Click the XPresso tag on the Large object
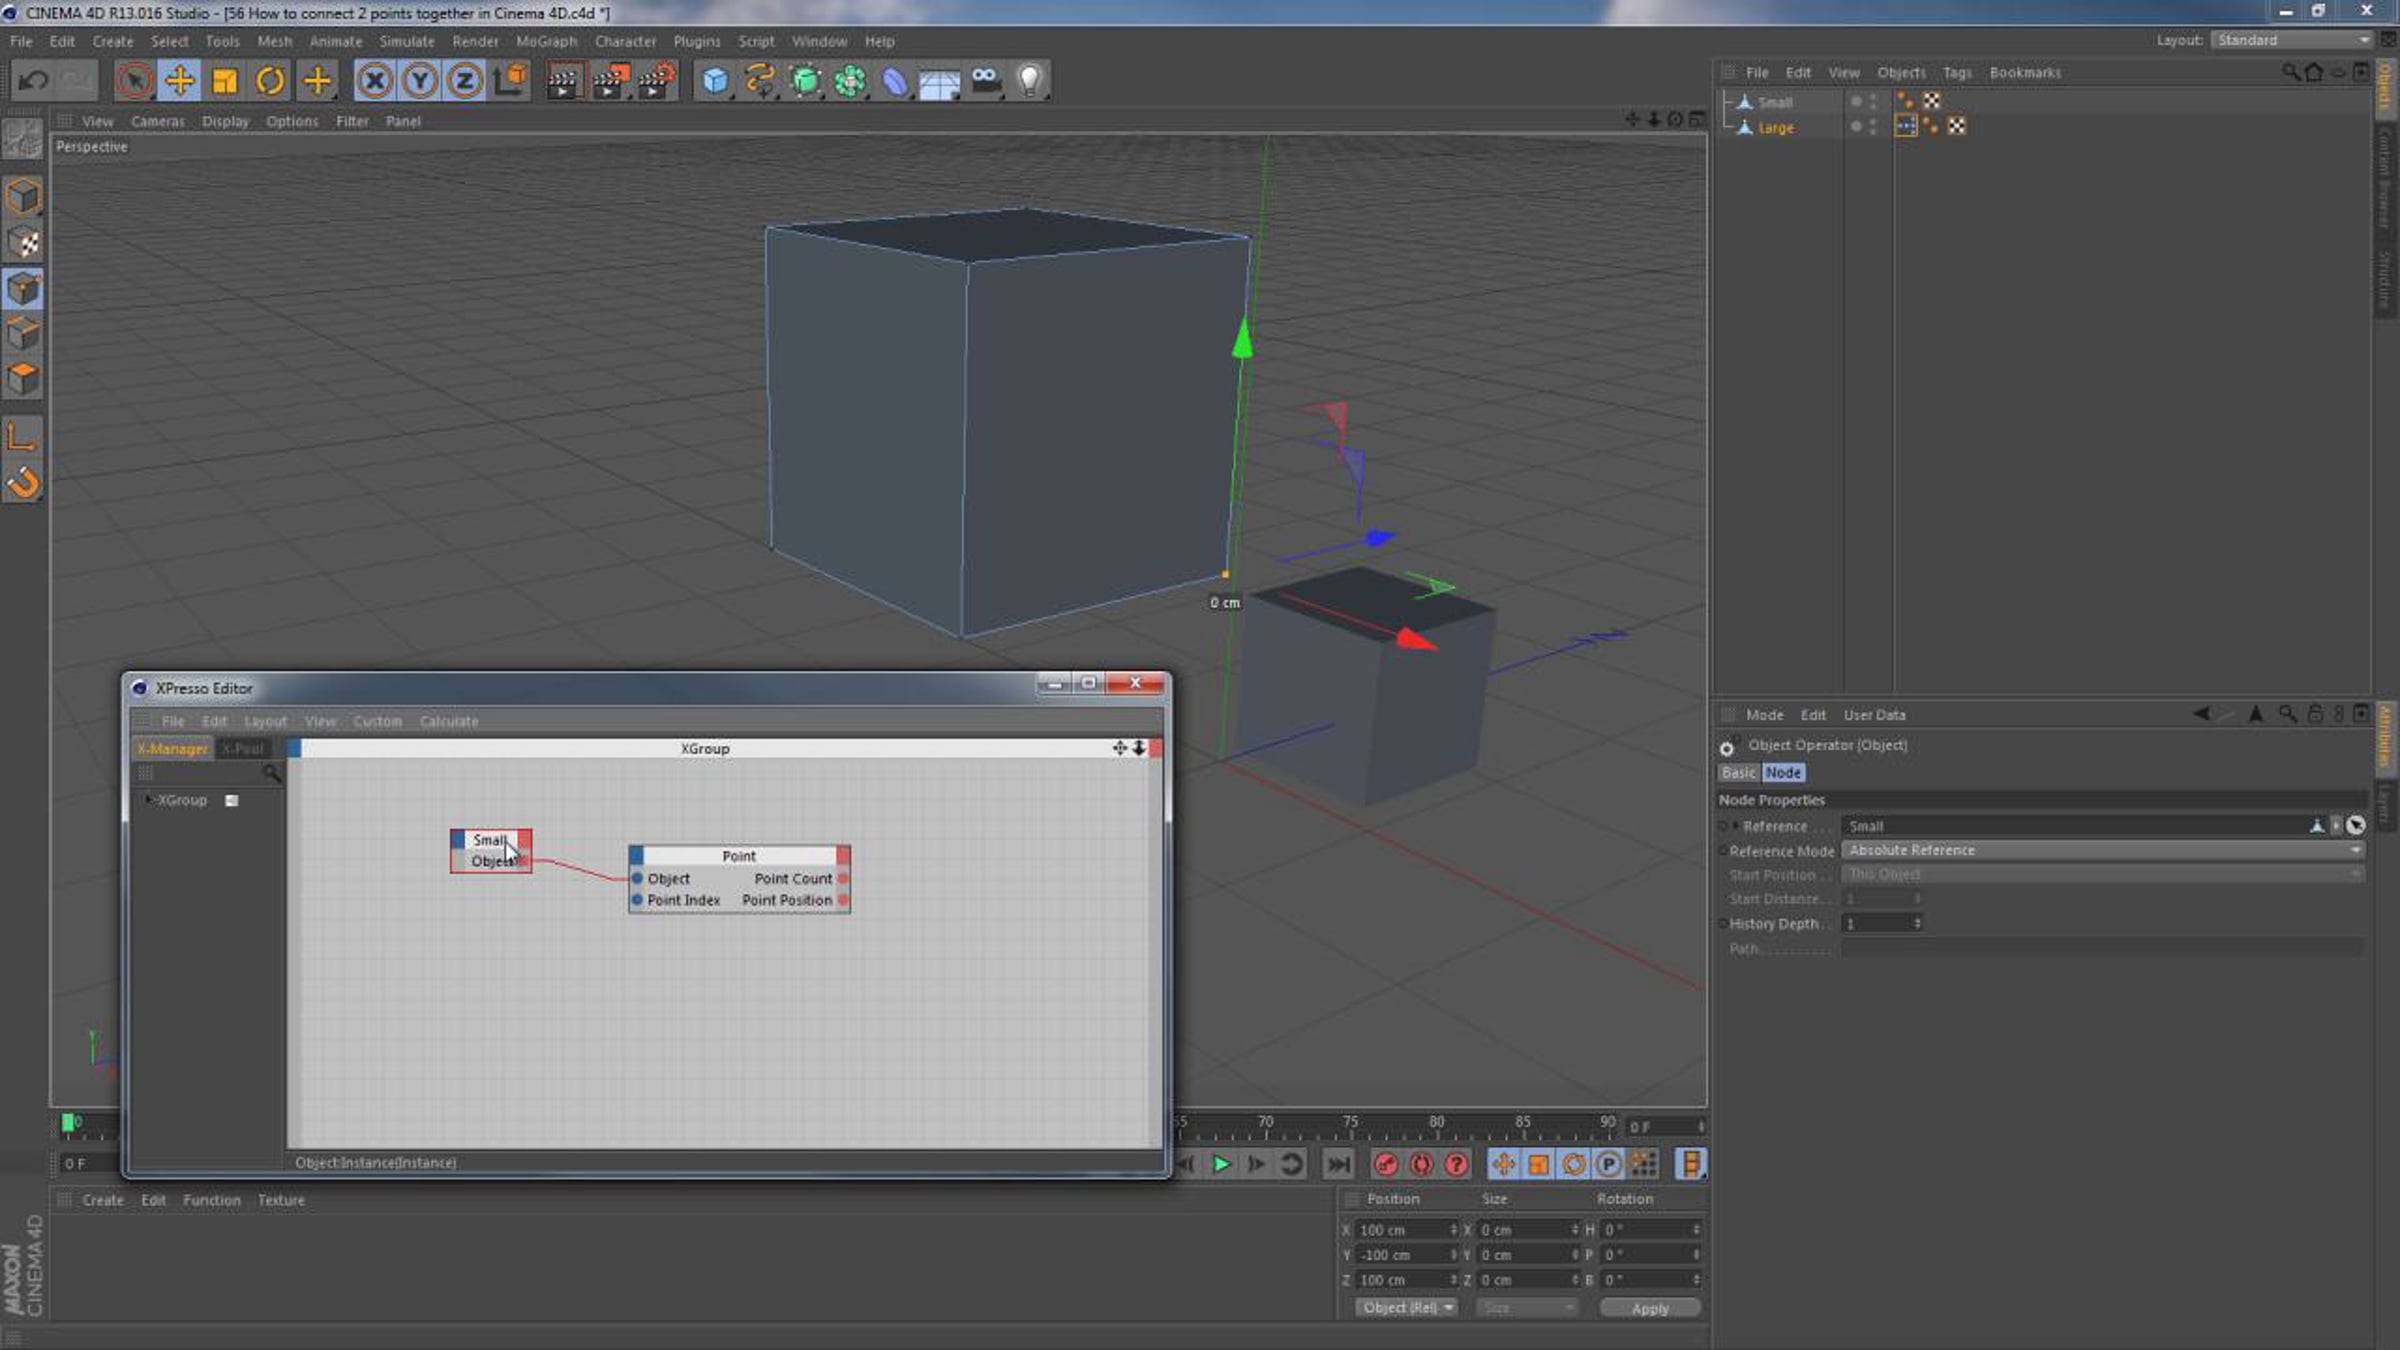This screenshot has width=2400, height=1350. click(x=1906, y=126)
